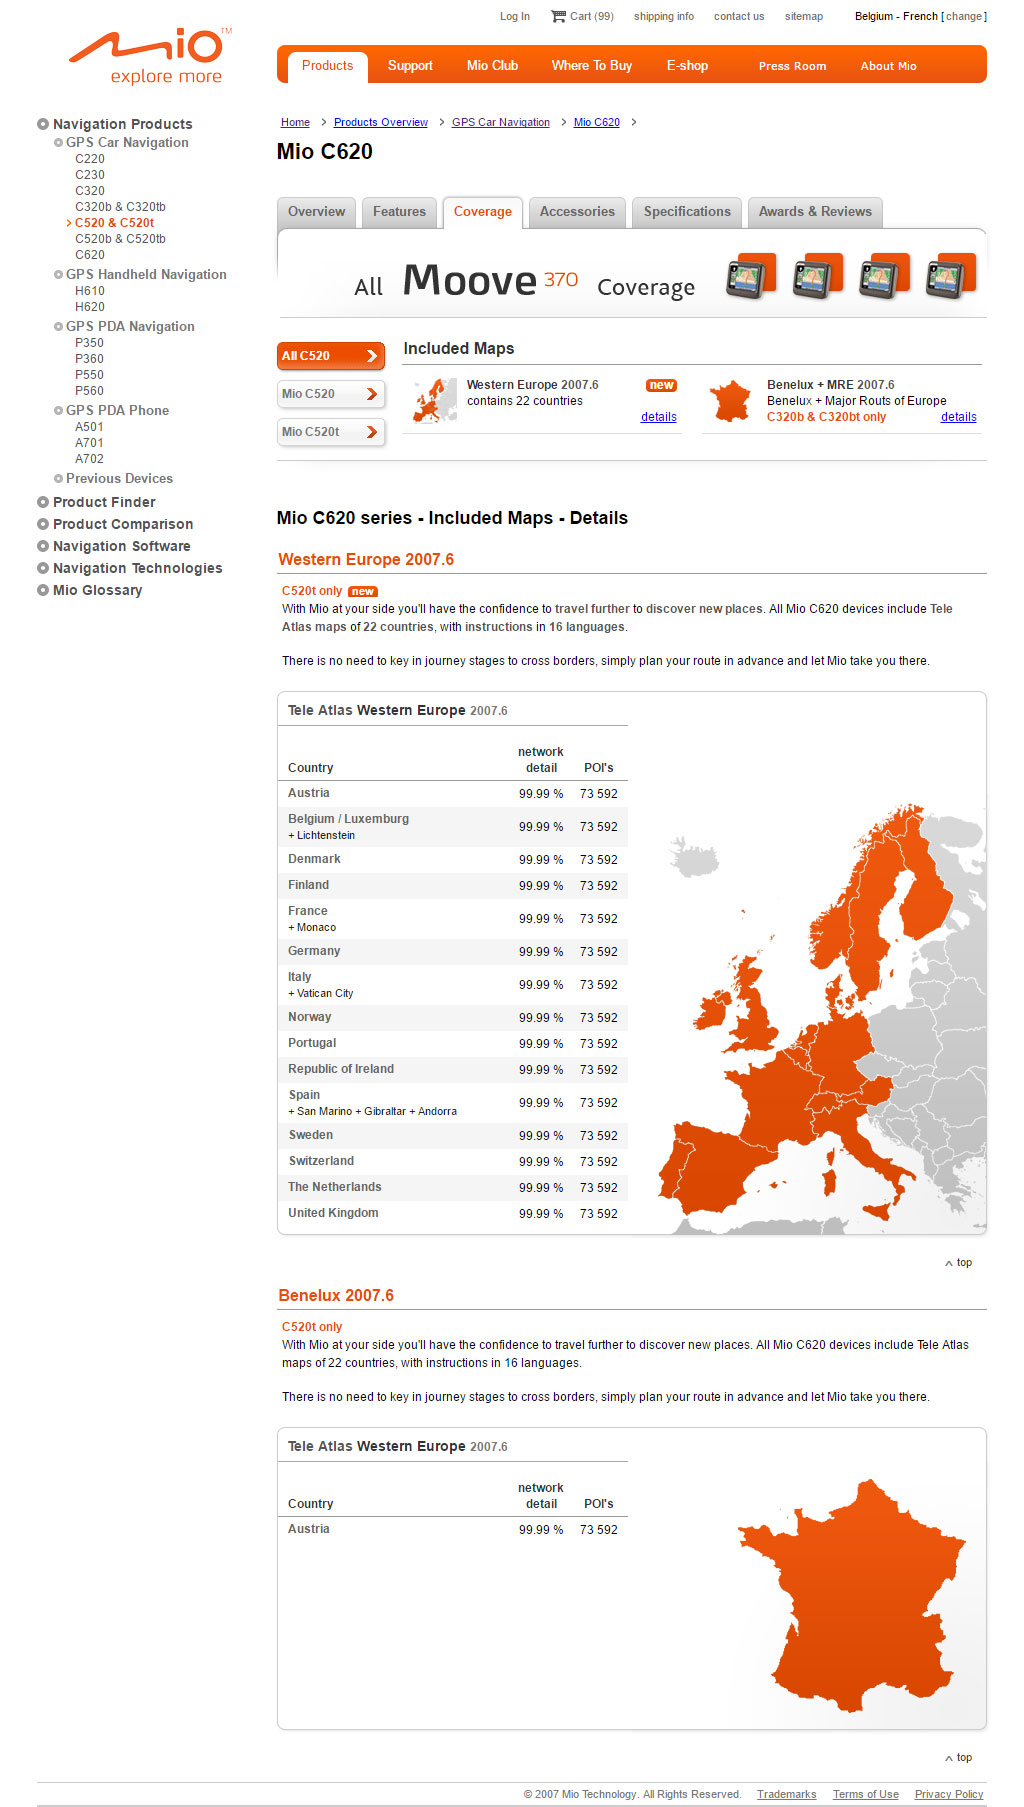Switch to the Accessories tab

pyautogui.click(x=577, y=212)
